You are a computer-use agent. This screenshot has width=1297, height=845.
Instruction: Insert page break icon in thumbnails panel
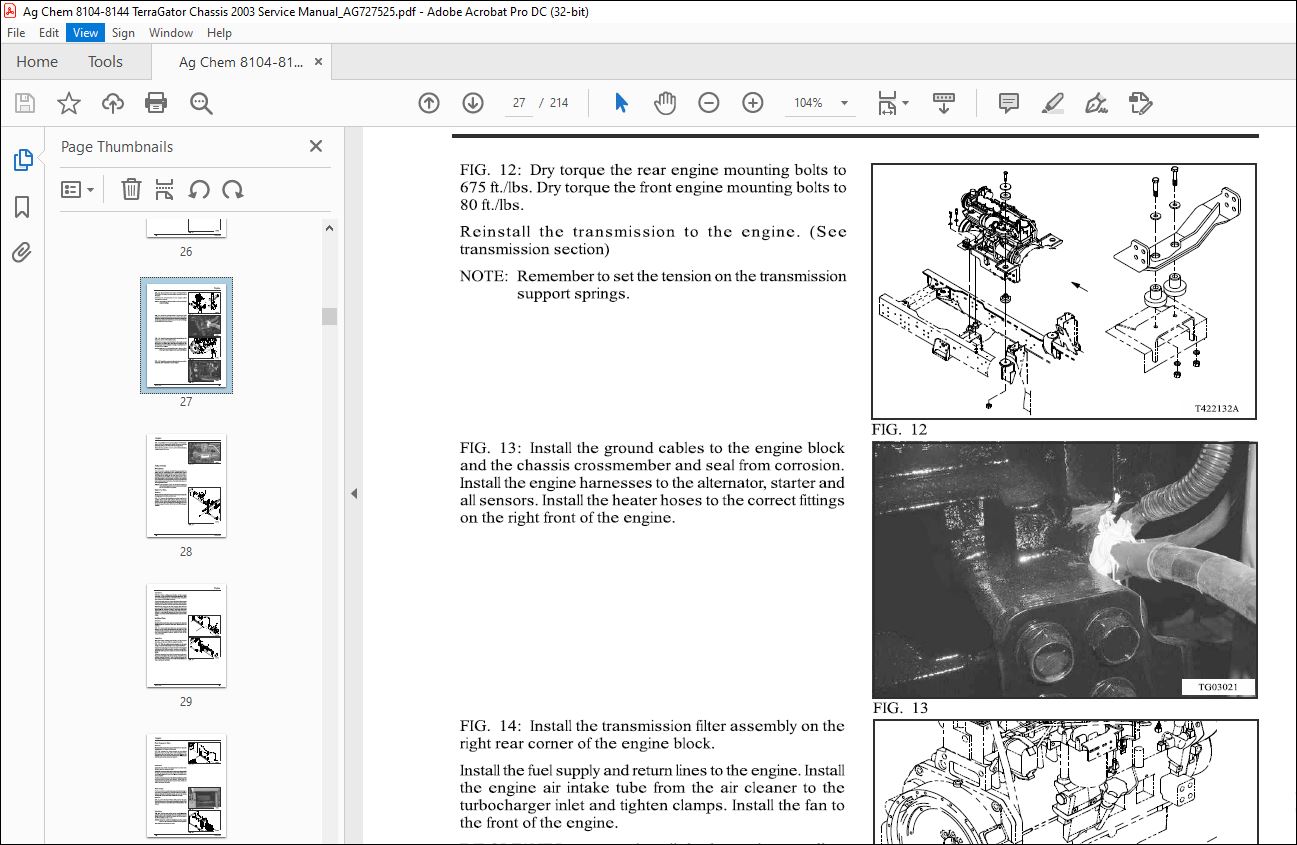coord(165,189)
